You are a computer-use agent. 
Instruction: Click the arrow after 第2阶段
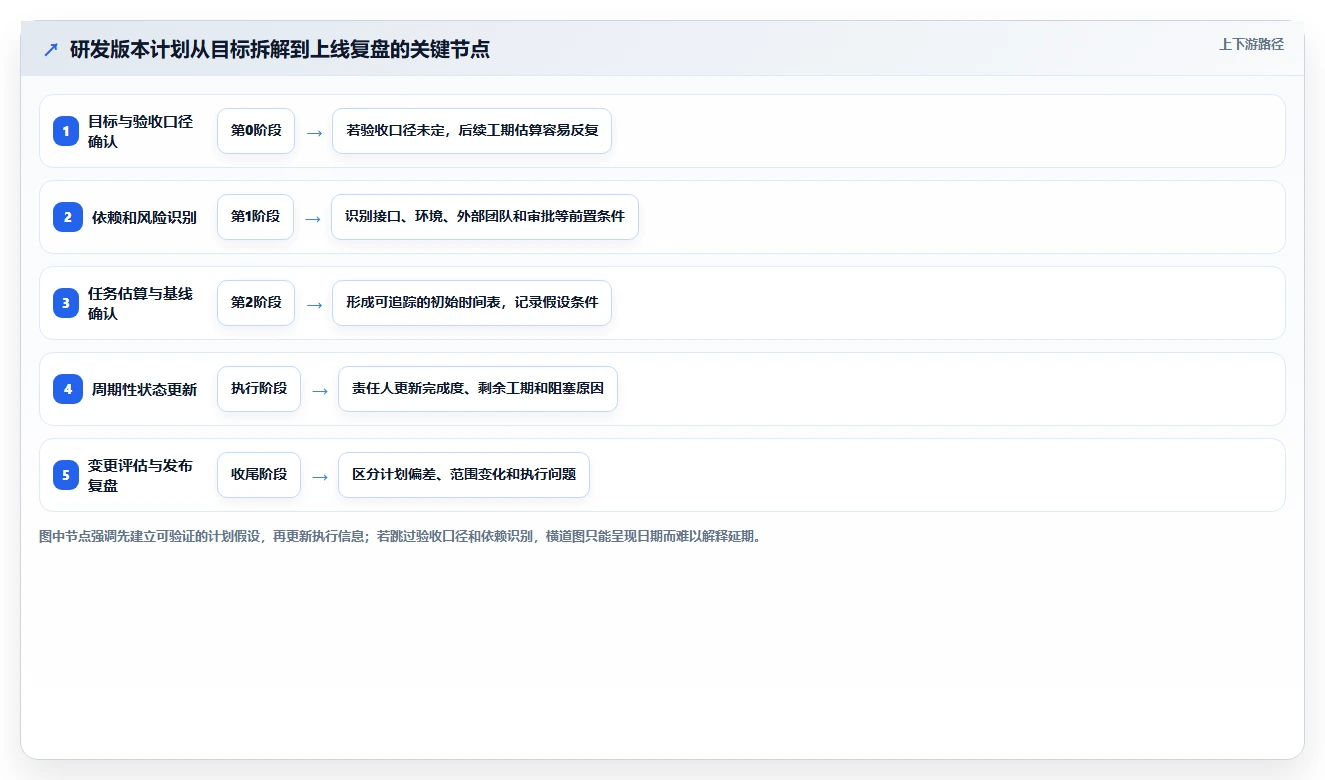pos(314,304)
